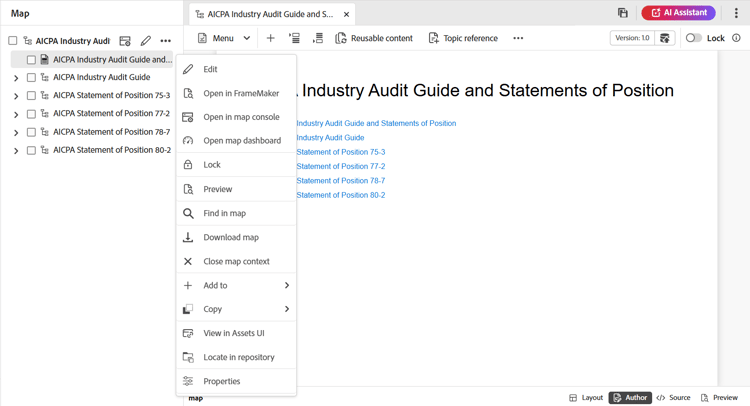Expand the Statement of Position 77-2 node
Viewport: 750px width, 406px height.
click(16, 114)
